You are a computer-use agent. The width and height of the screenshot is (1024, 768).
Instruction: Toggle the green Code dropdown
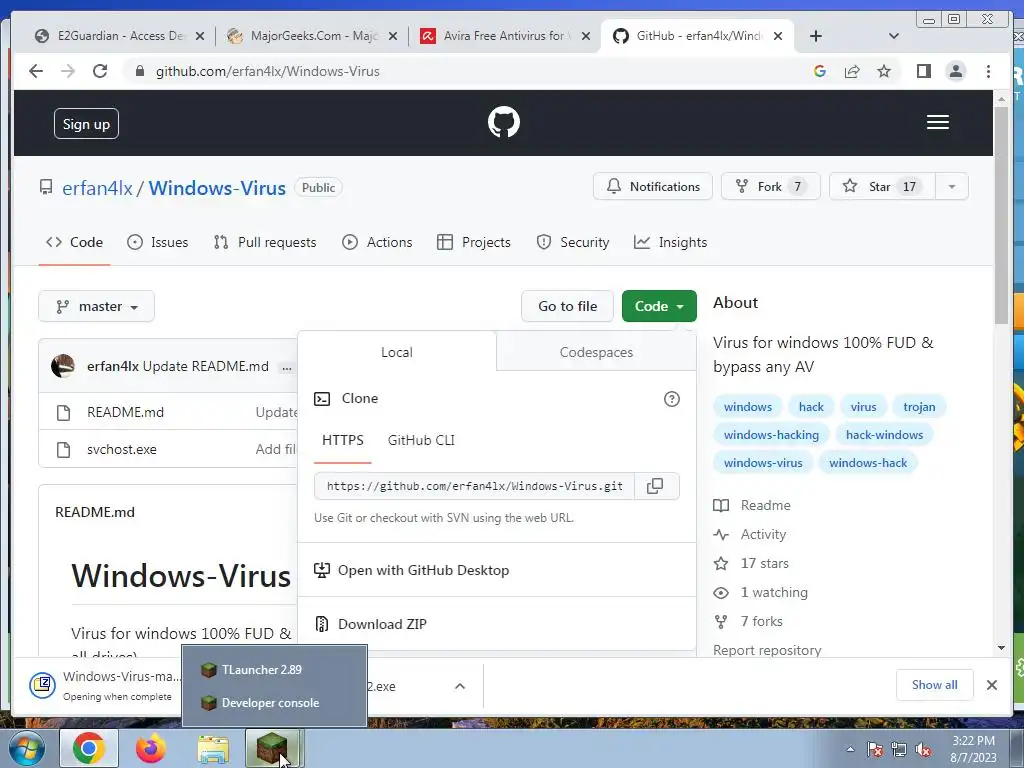(659, 306)
